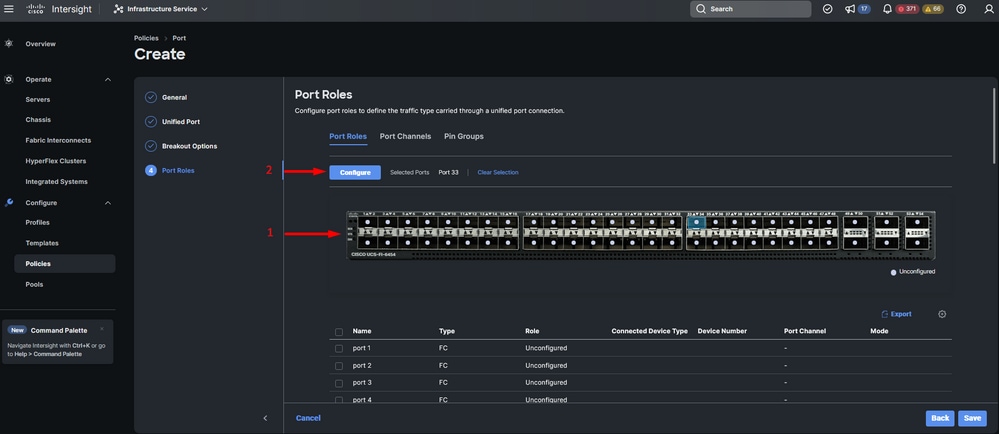This screenshot has width=999, height=434.
Task: Open the alarms bell icon
Action: point(887,9)
